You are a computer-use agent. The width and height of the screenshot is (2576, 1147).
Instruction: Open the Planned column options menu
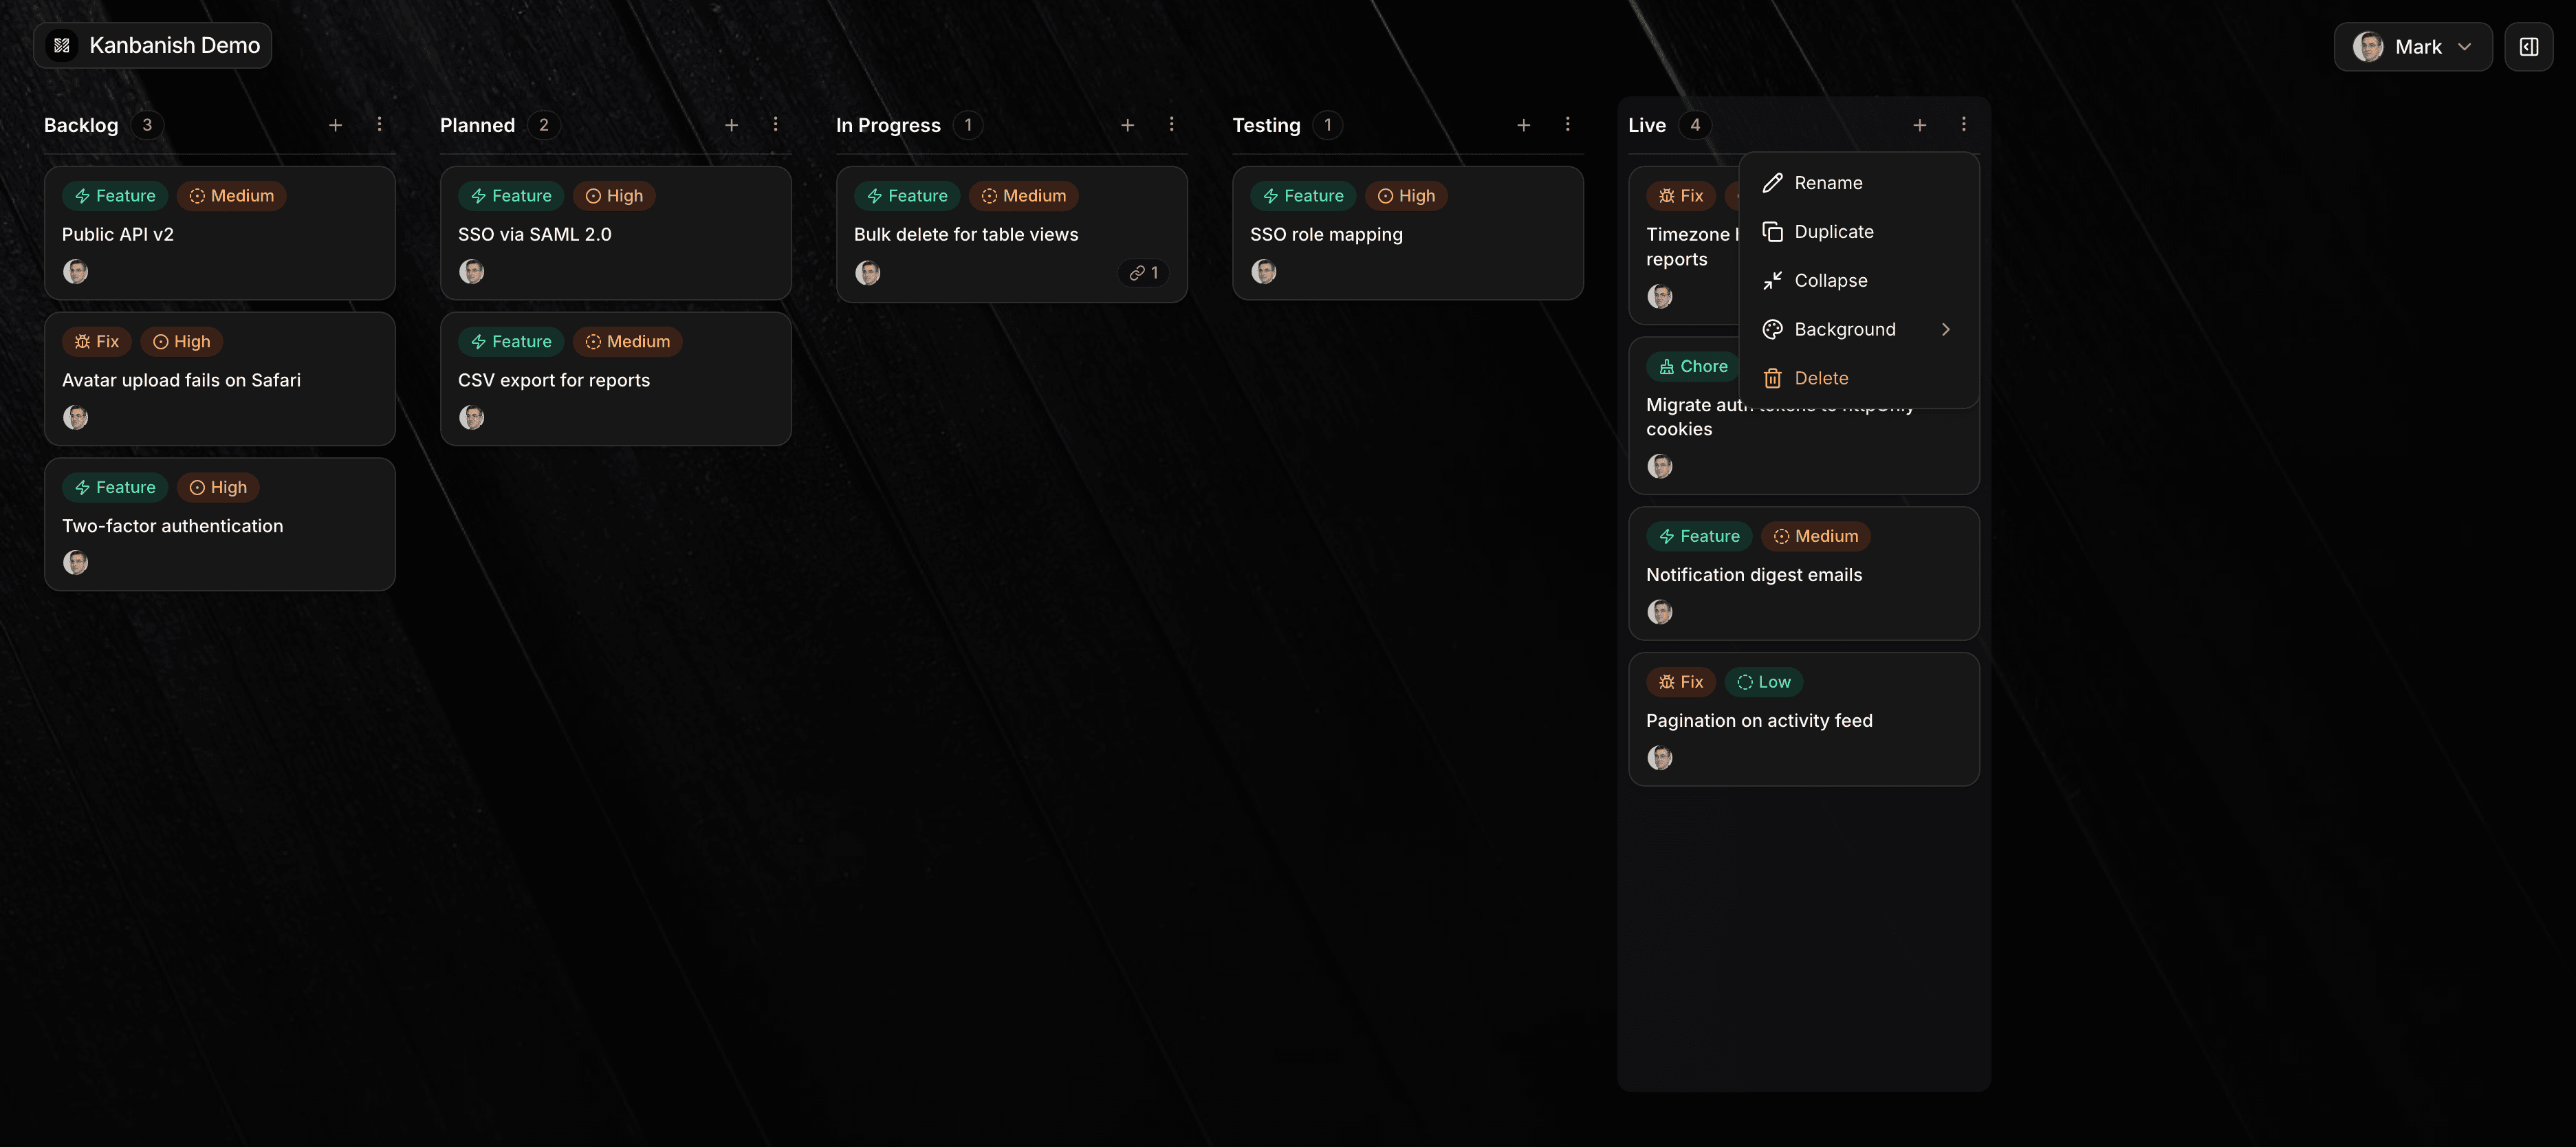pos(775,124)
